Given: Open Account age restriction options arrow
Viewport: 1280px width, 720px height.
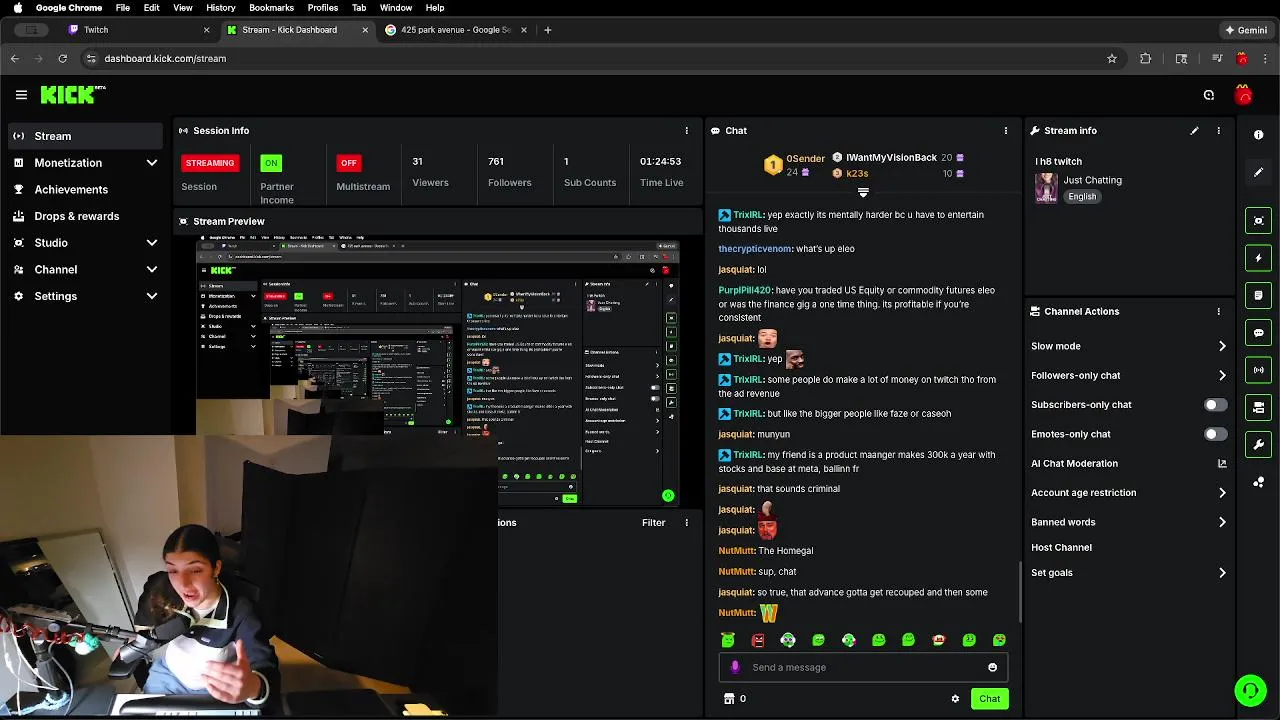Looking at the screenshot, I should [x=1222, y=493].
